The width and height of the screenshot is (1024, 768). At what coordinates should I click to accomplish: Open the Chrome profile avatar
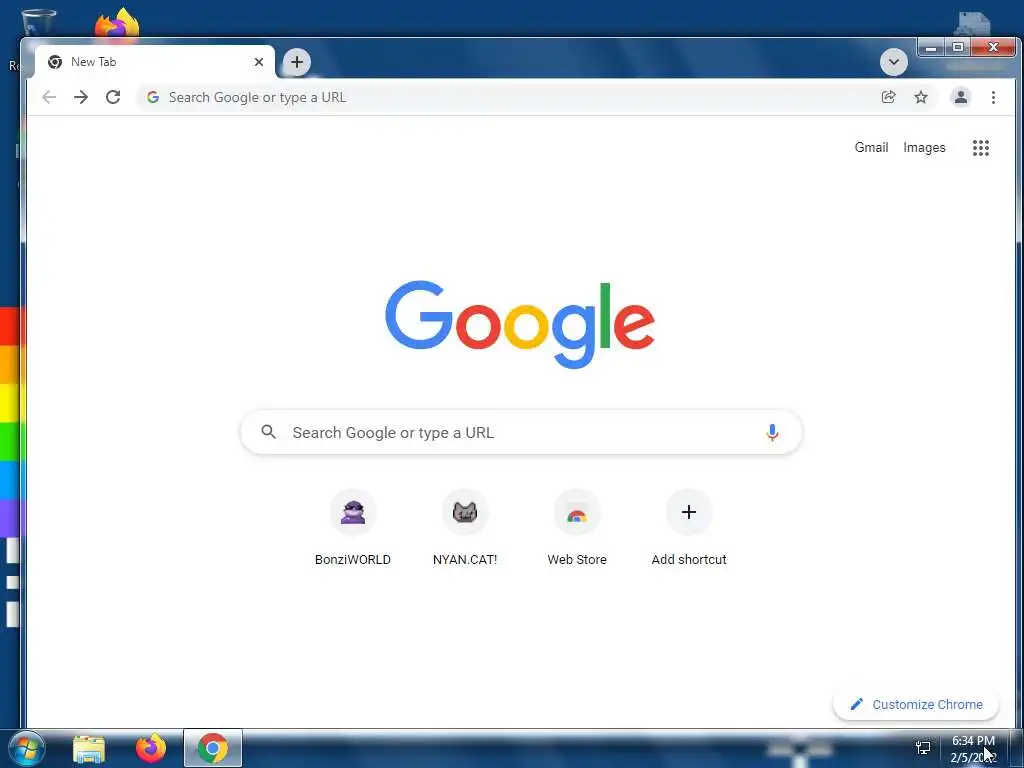click(961, 97)
